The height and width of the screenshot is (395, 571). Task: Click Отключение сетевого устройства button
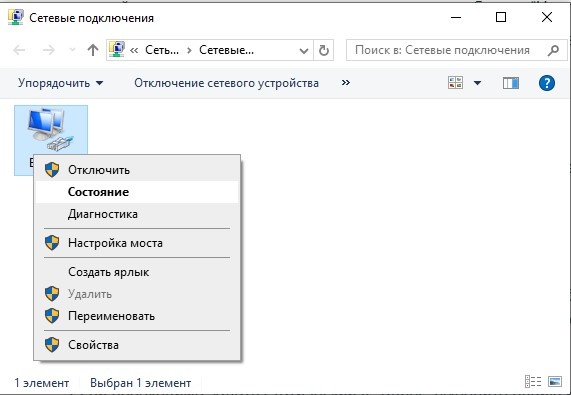pos(227,83)
